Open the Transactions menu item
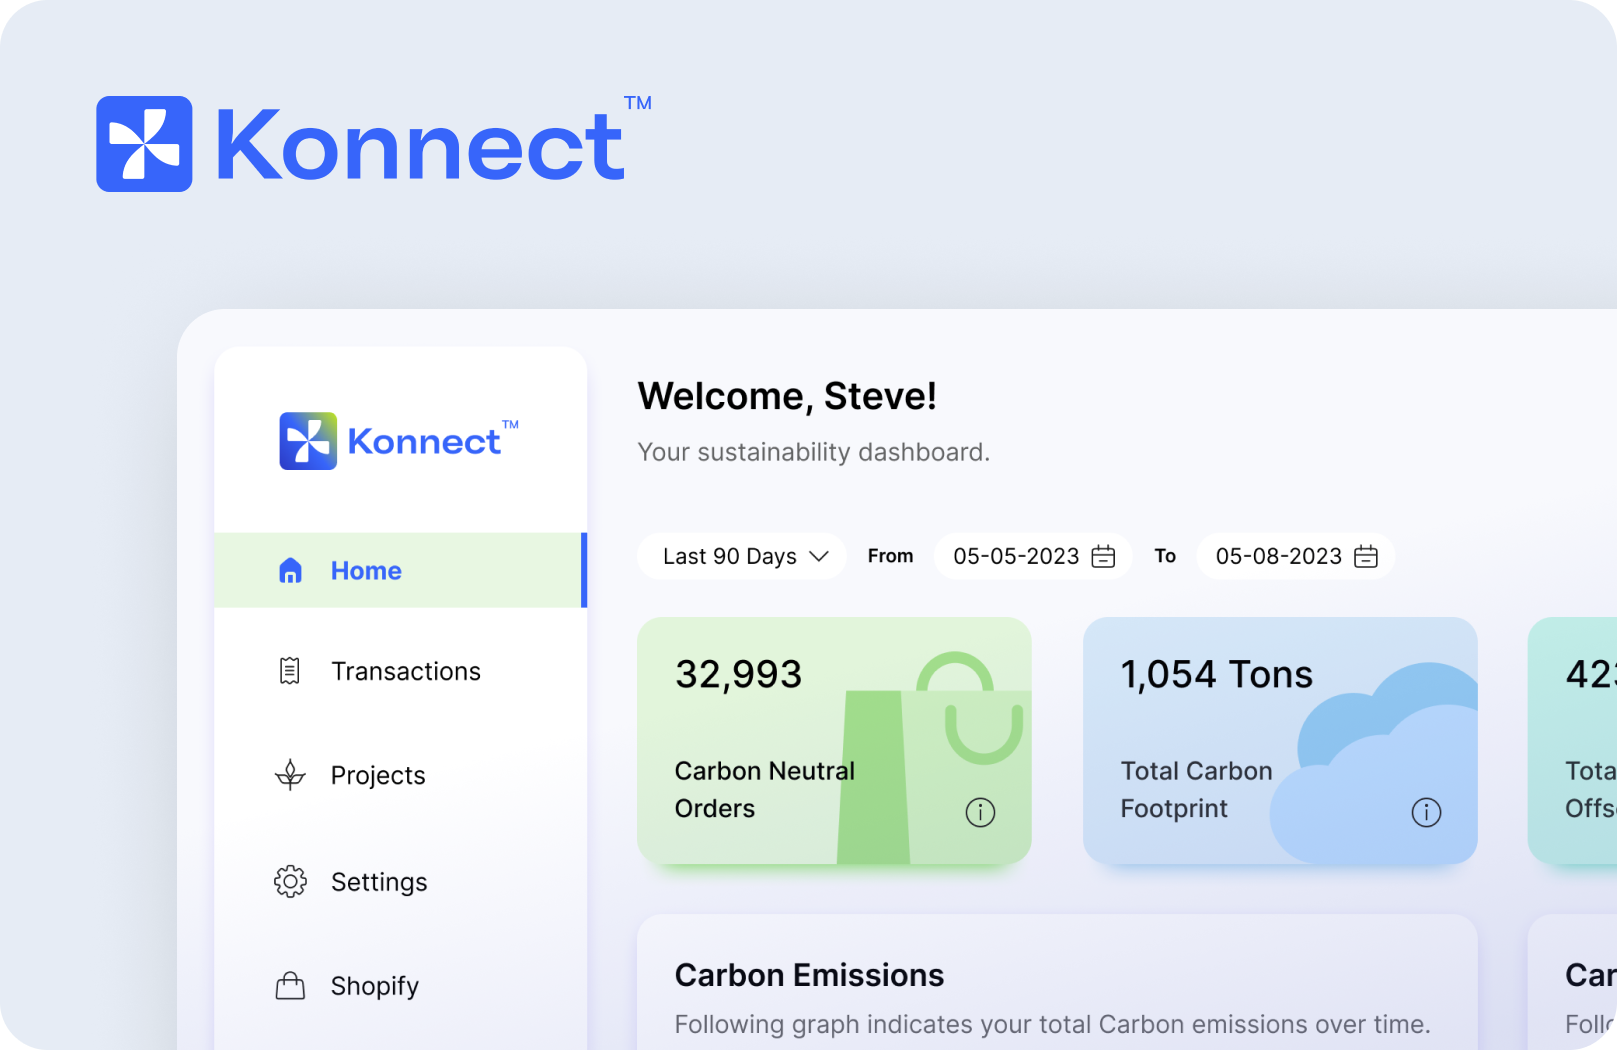This screenshot has height=1050, width=1617. tap(406, 671)
